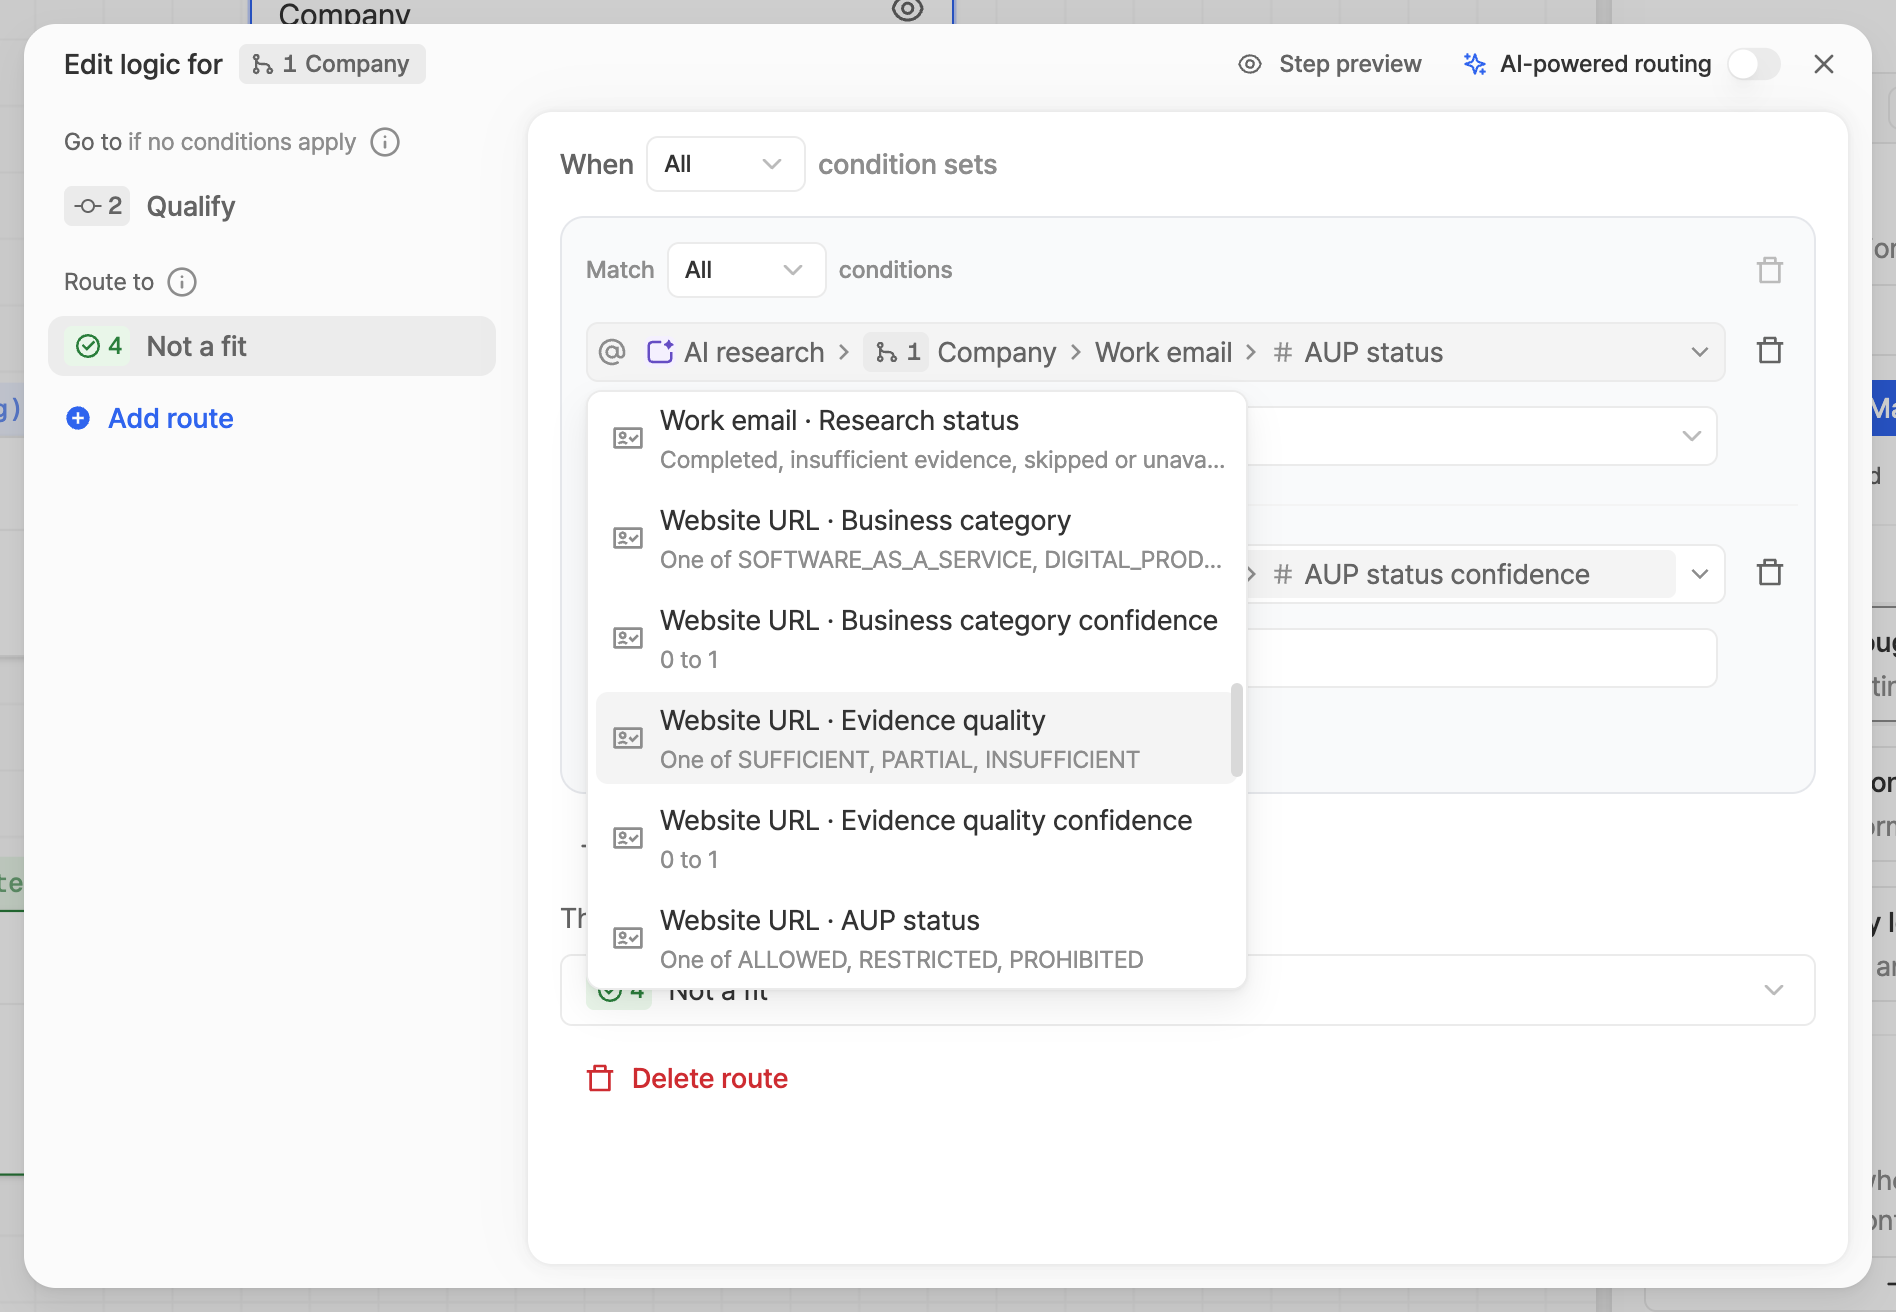1896x1312 pixels.
Task: Click the 1 Company step chip in header
Action: pos(332,64)
